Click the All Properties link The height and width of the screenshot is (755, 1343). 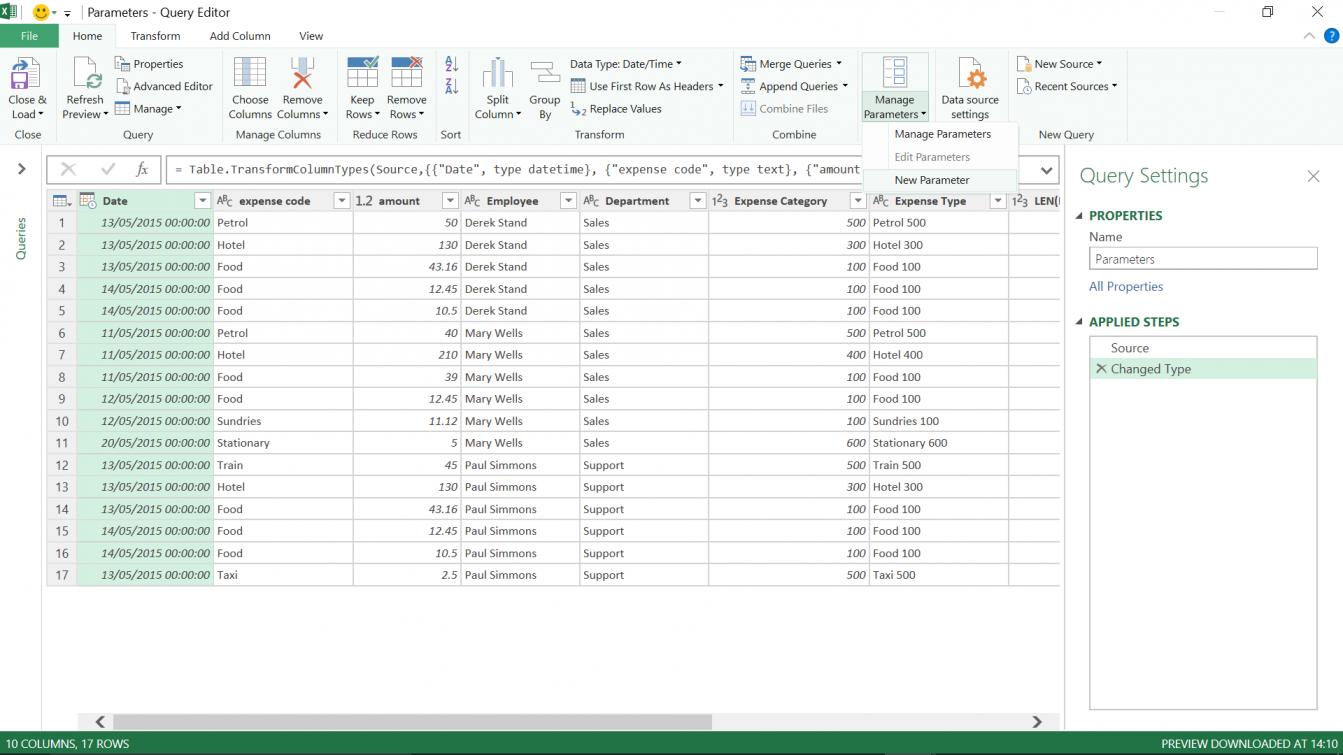coord(1126,286)
